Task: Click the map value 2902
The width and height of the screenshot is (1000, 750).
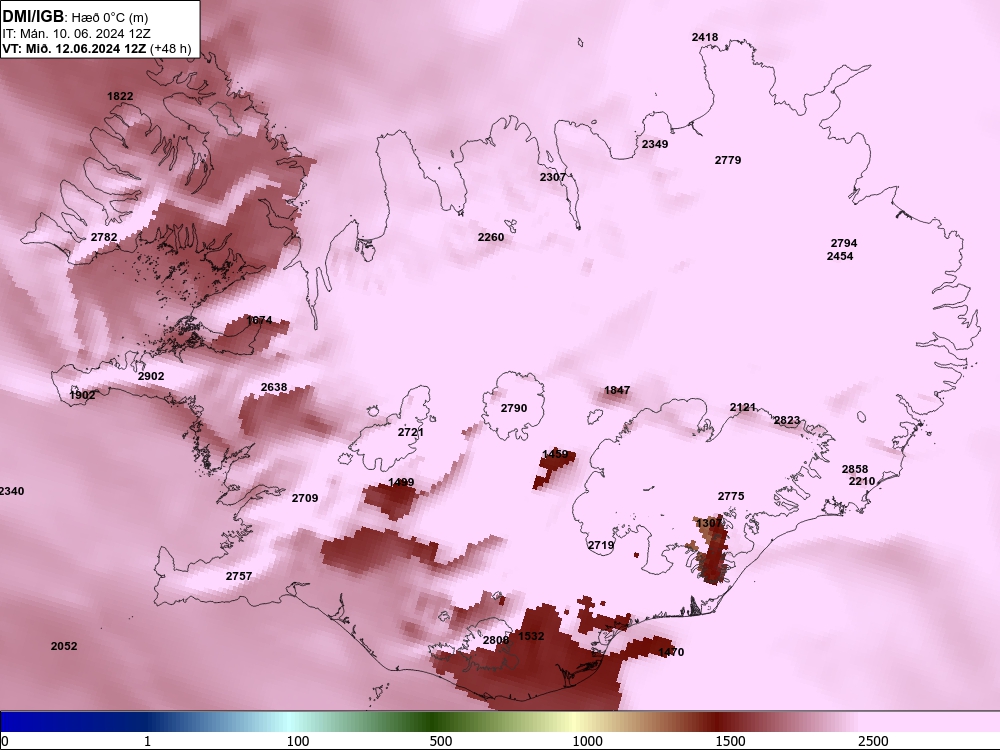Action: click(151, 376)
